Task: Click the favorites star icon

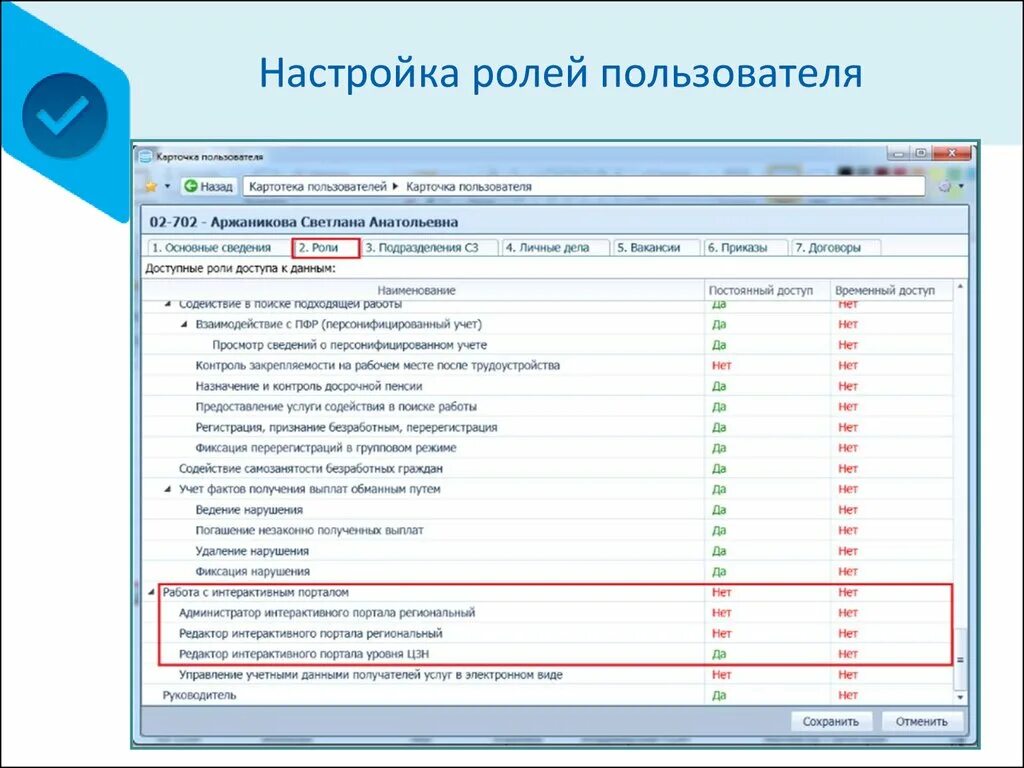Action: [152, 186]
